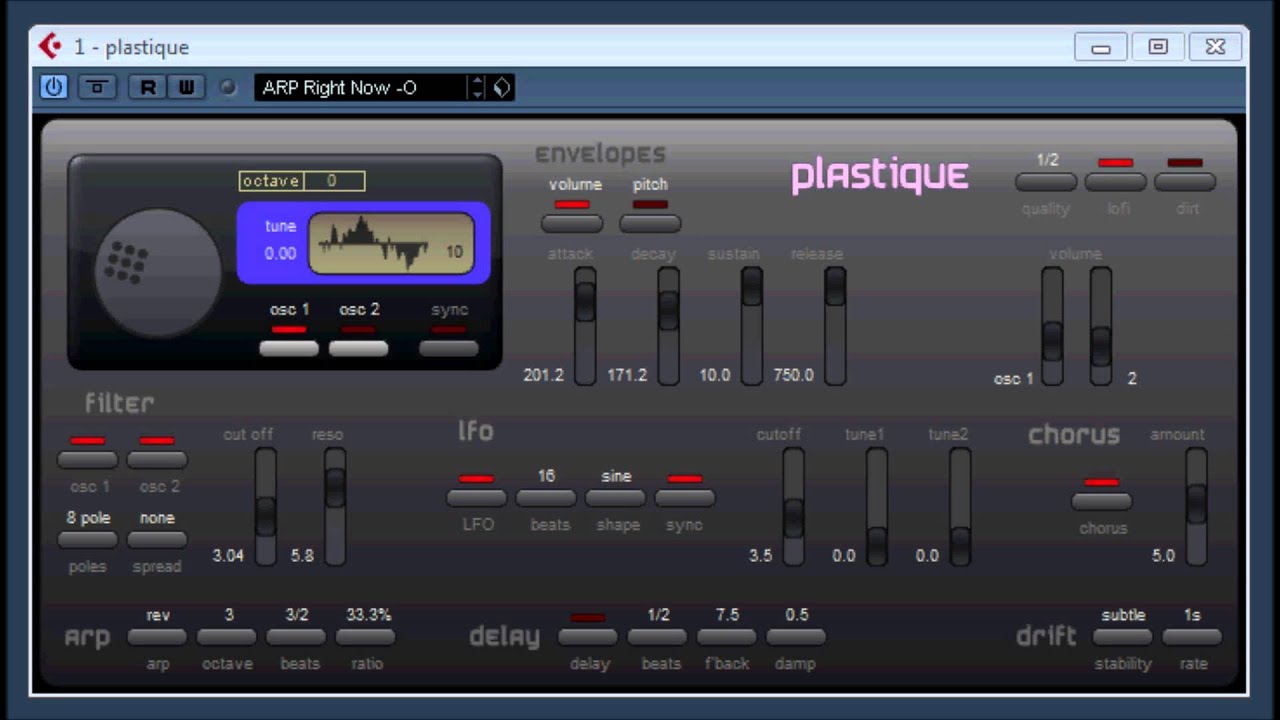Image resolution: width=1280 pixels, height=720 pixels.
Task: Enable the W write automation button
Action: [186, 87]
